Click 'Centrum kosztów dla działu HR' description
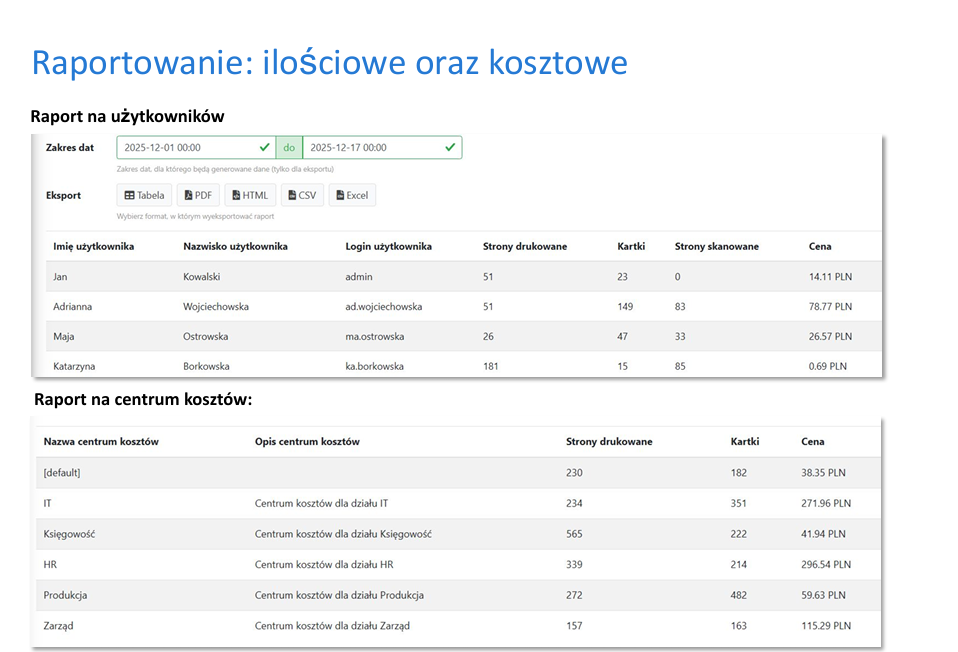The image size is (958, 652). click(324, 565)
